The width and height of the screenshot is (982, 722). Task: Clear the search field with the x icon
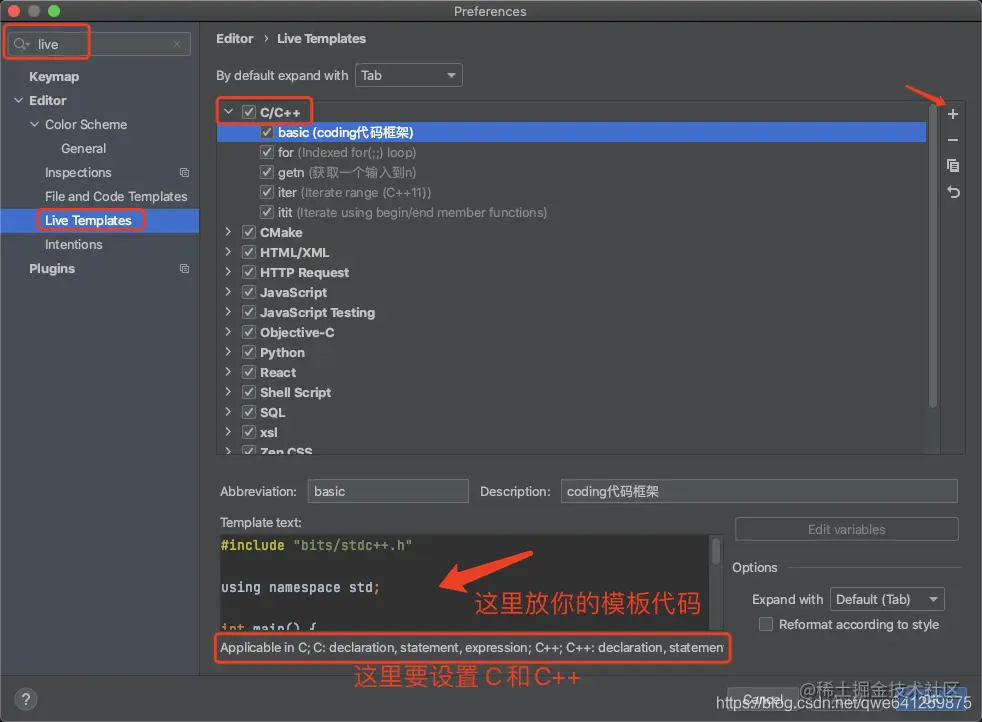177,44
